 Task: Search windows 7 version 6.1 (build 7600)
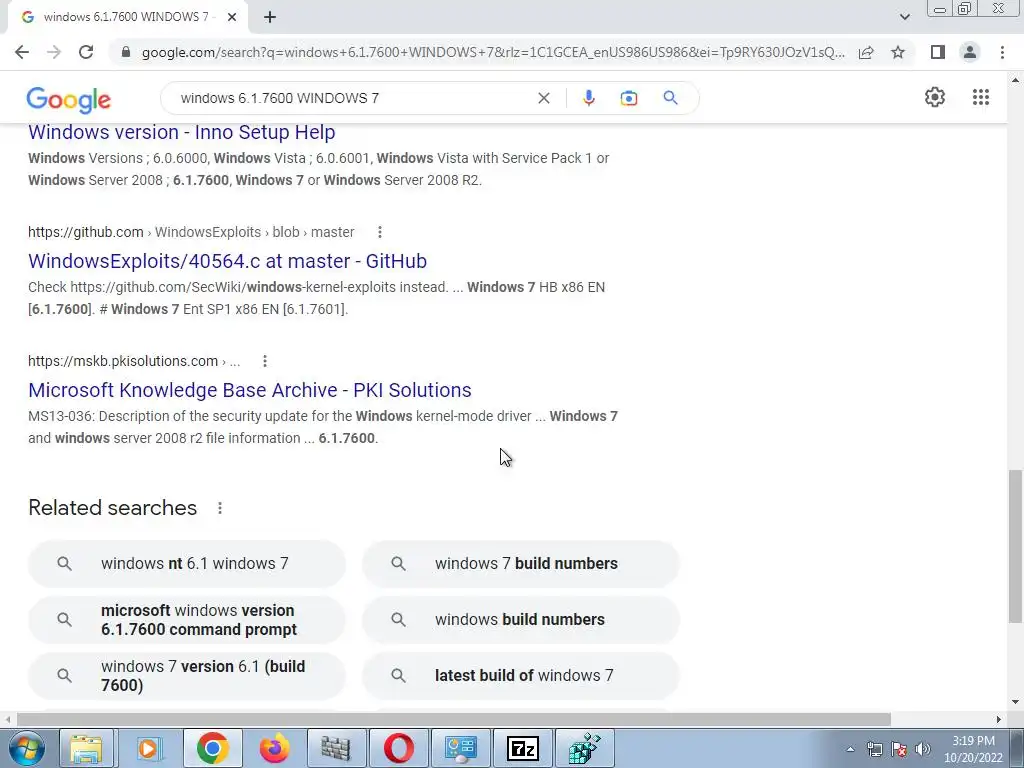[x=187, y=676]
